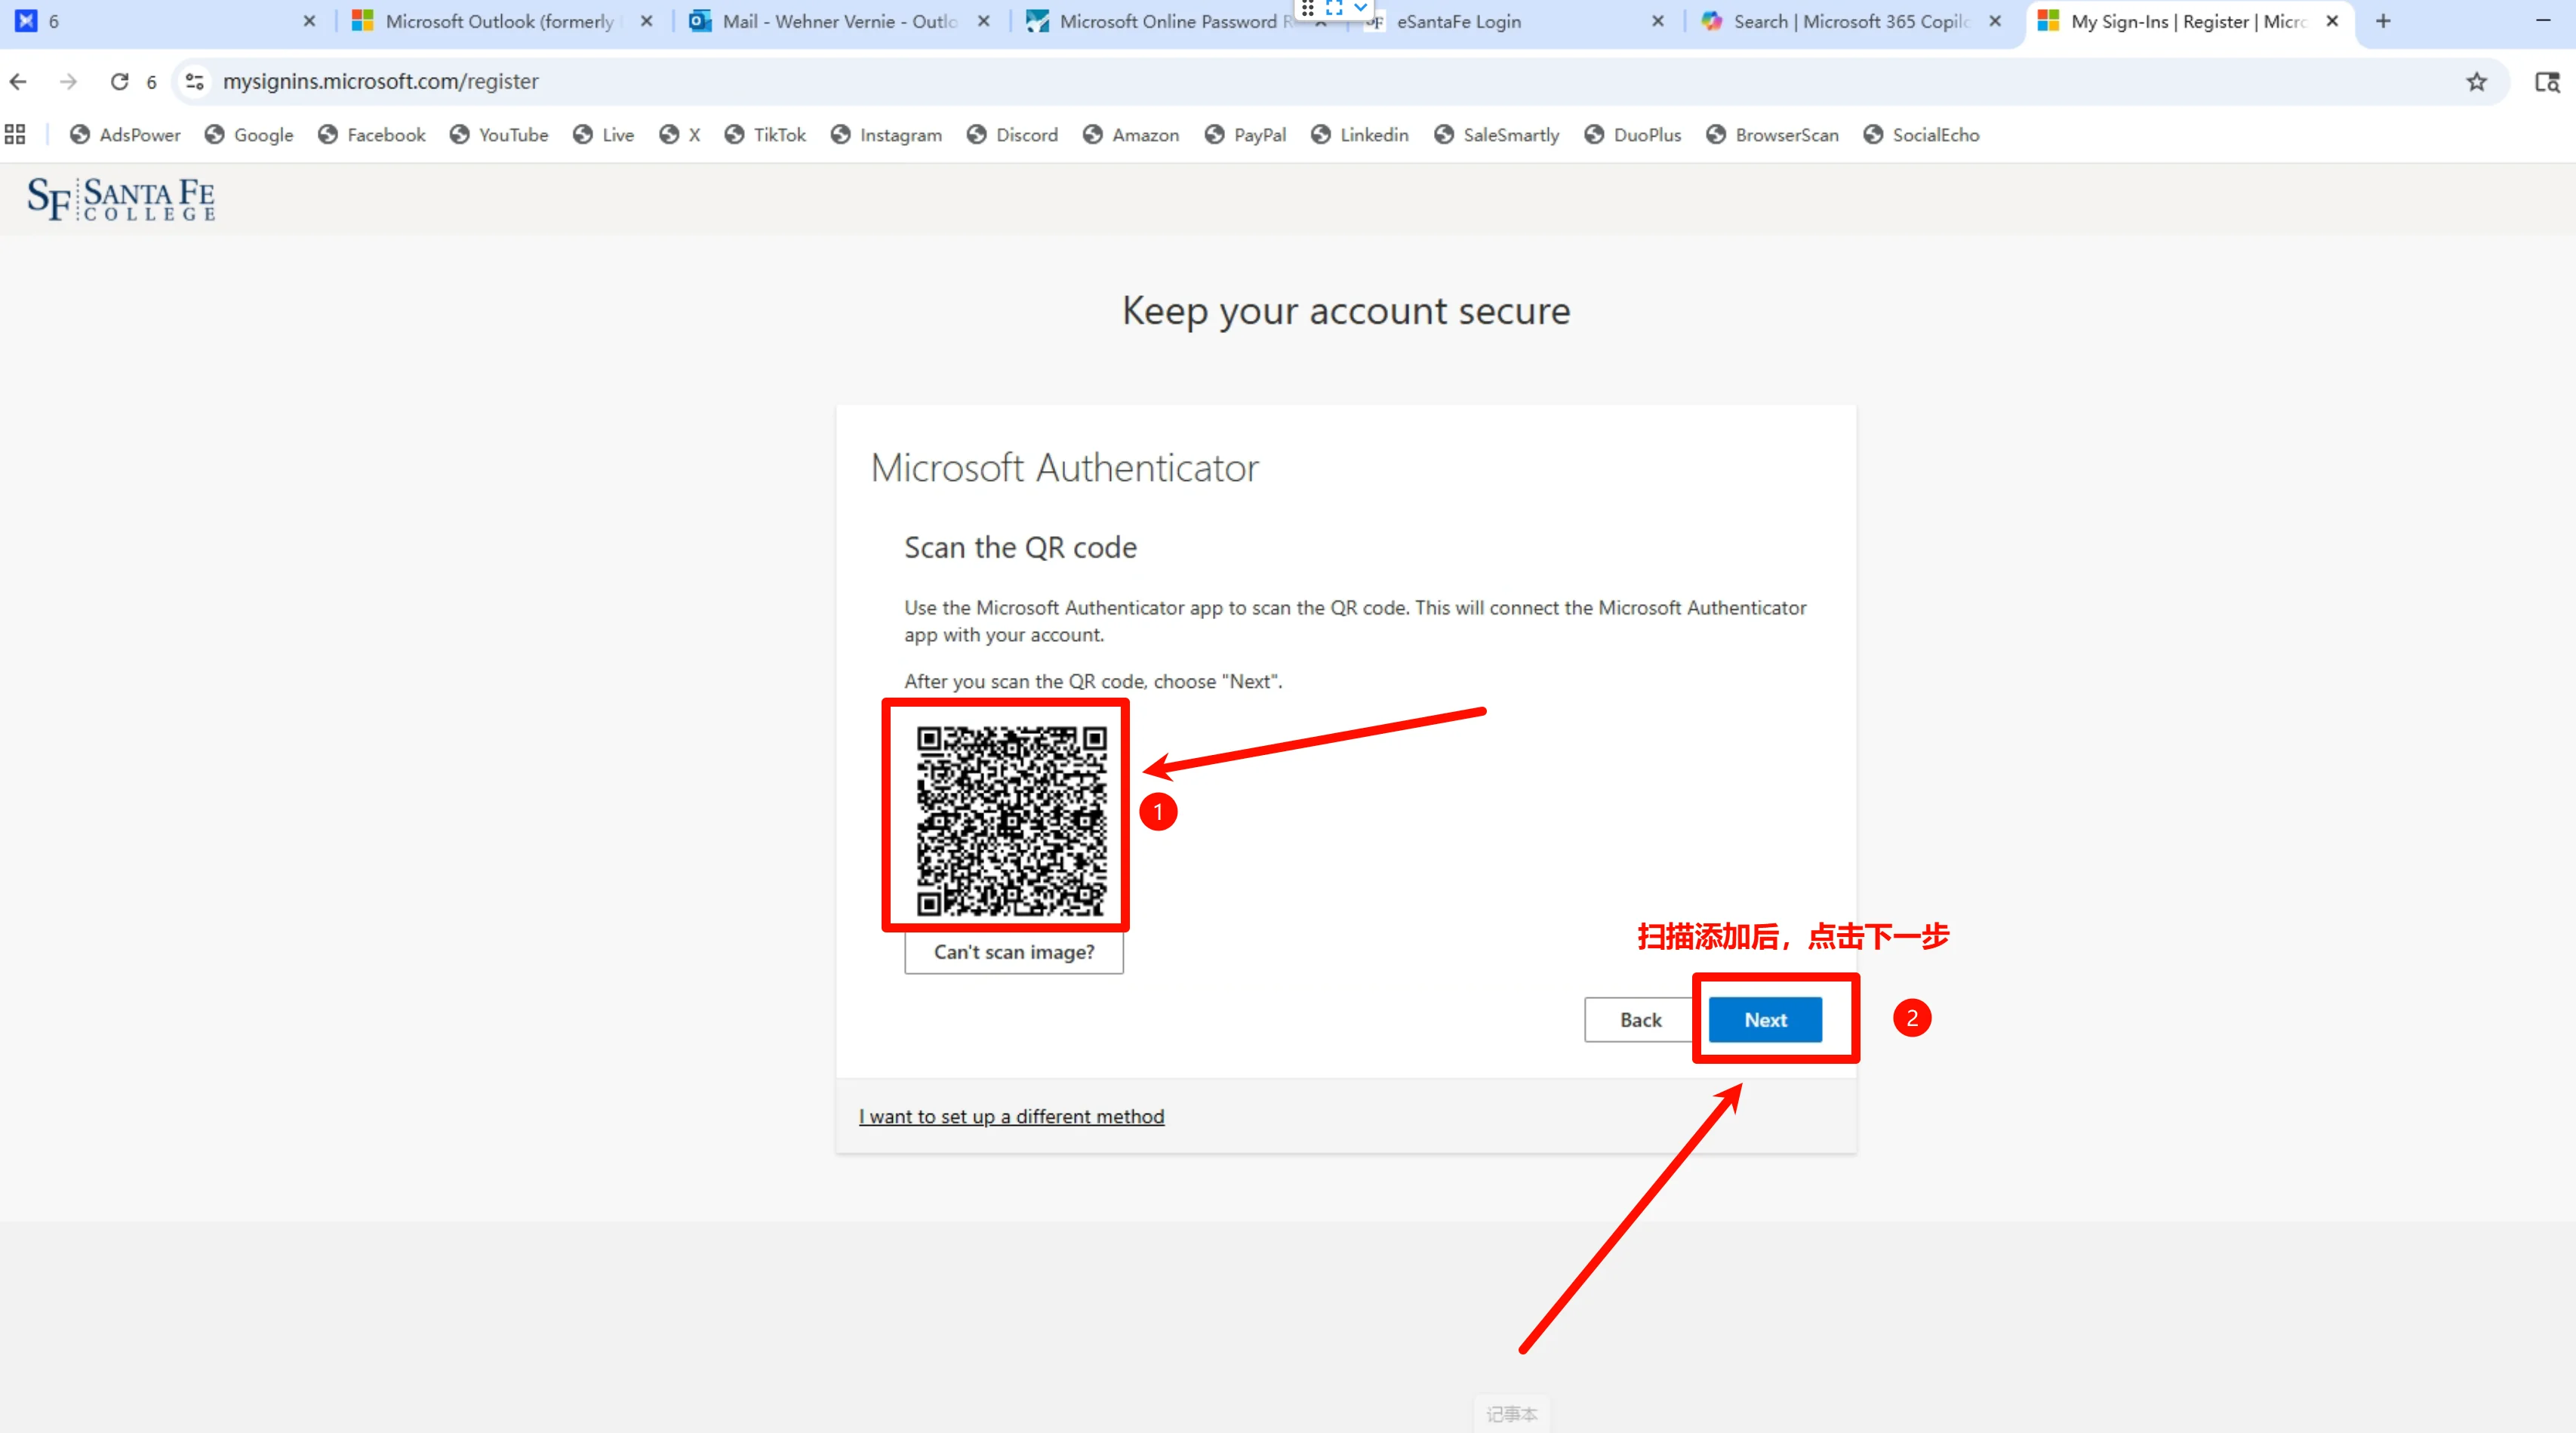Bookmark this page with star icon
2576x1433 pixels.
coord(2476,82)
